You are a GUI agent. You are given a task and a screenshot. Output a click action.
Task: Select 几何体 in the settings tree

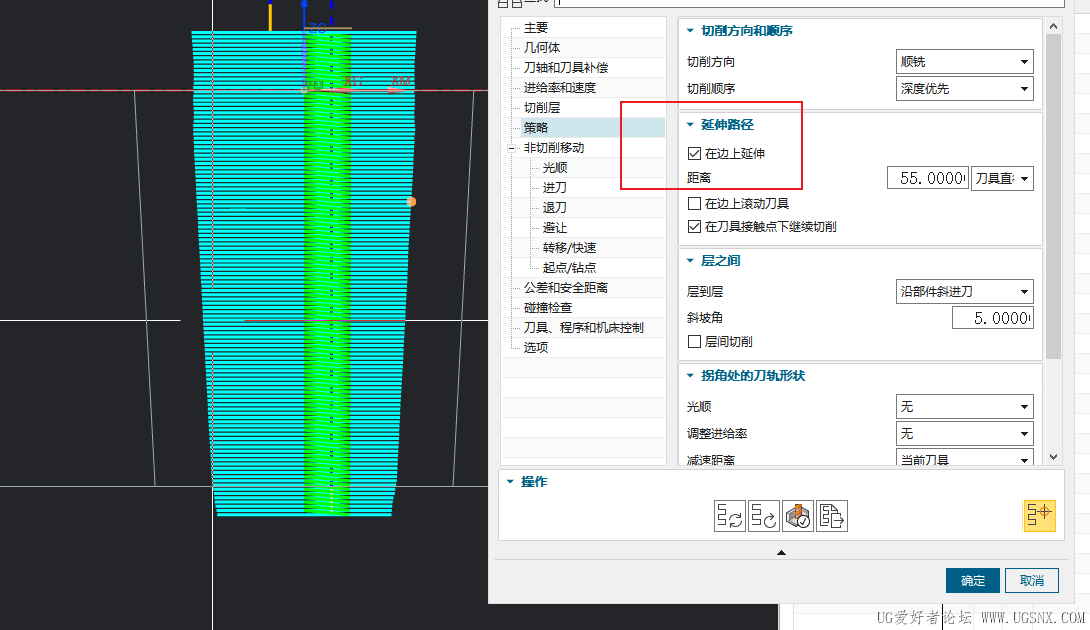point(542,48)
